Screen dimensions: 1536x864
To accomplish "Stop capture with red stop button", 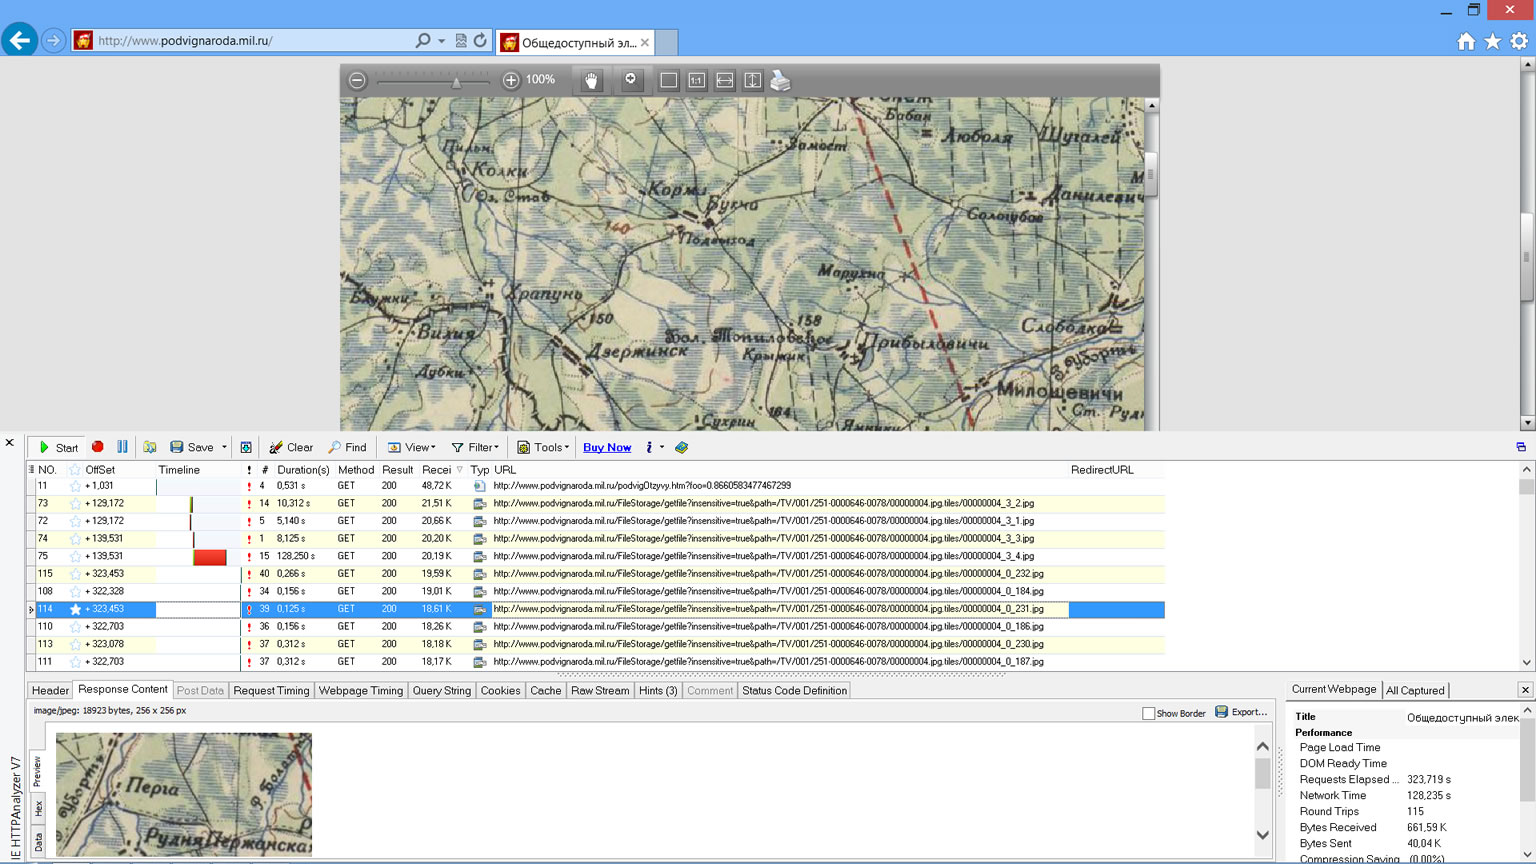I will (x=98, y=447).
